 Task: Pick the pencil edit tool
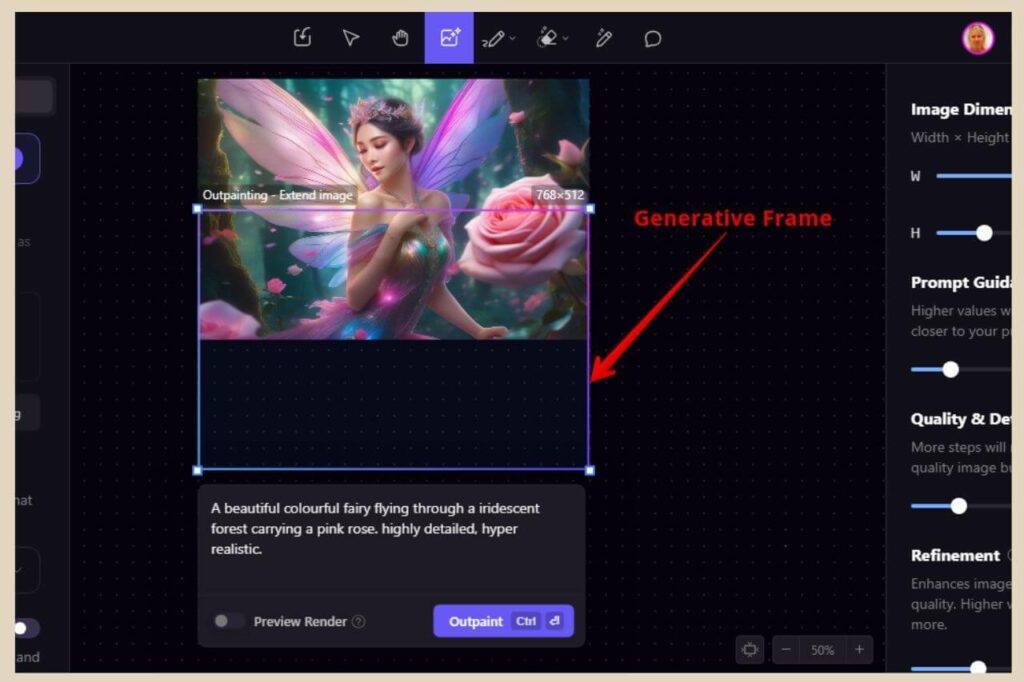coord(603,39)
